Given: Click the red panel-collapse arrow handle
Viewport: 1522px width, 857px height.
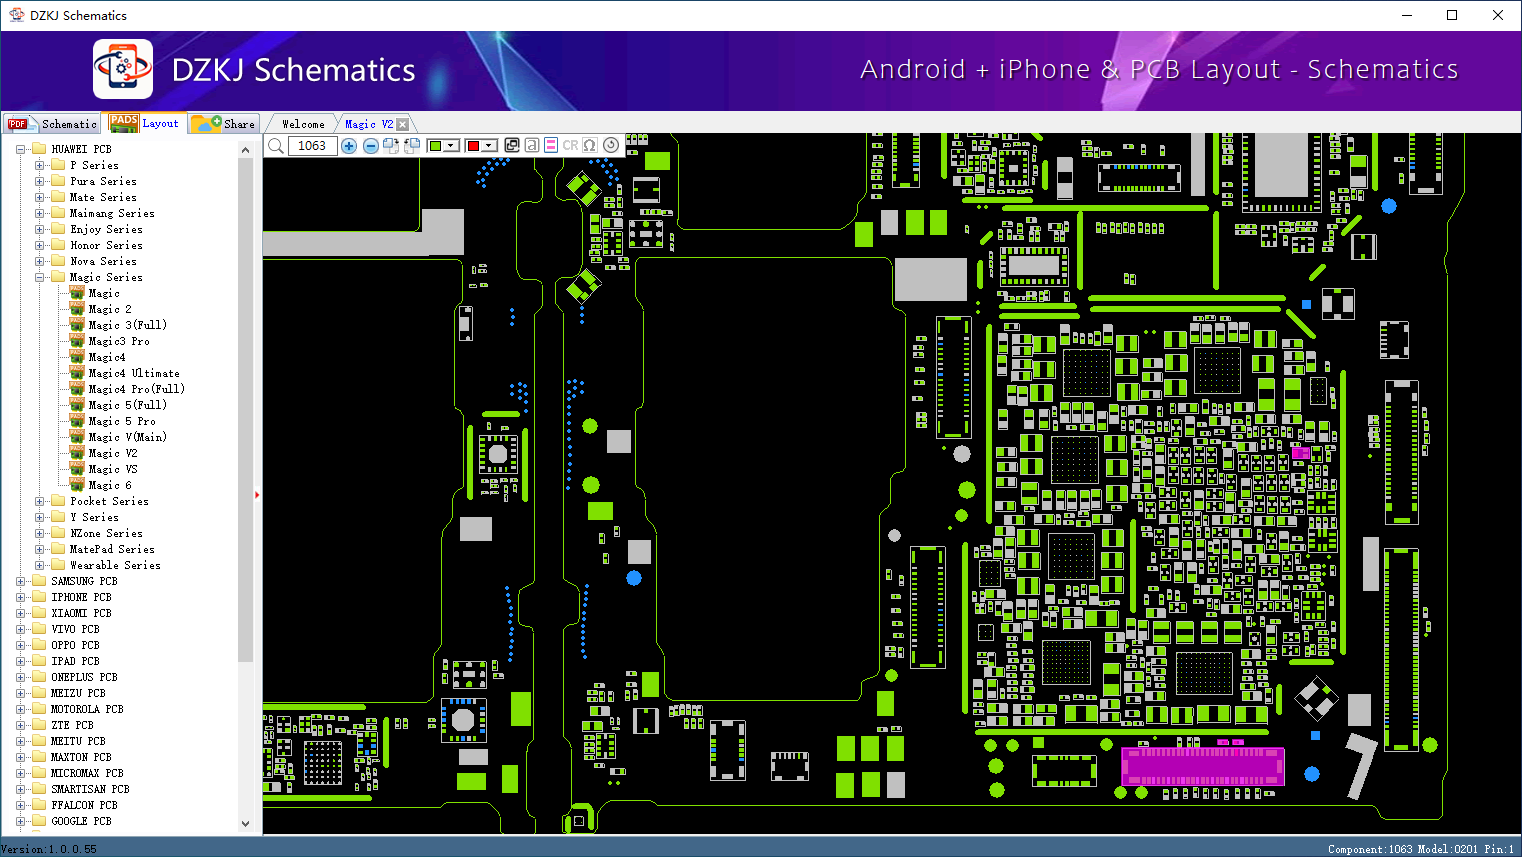Looking at the screenshot, I should [x=257, y=494].
